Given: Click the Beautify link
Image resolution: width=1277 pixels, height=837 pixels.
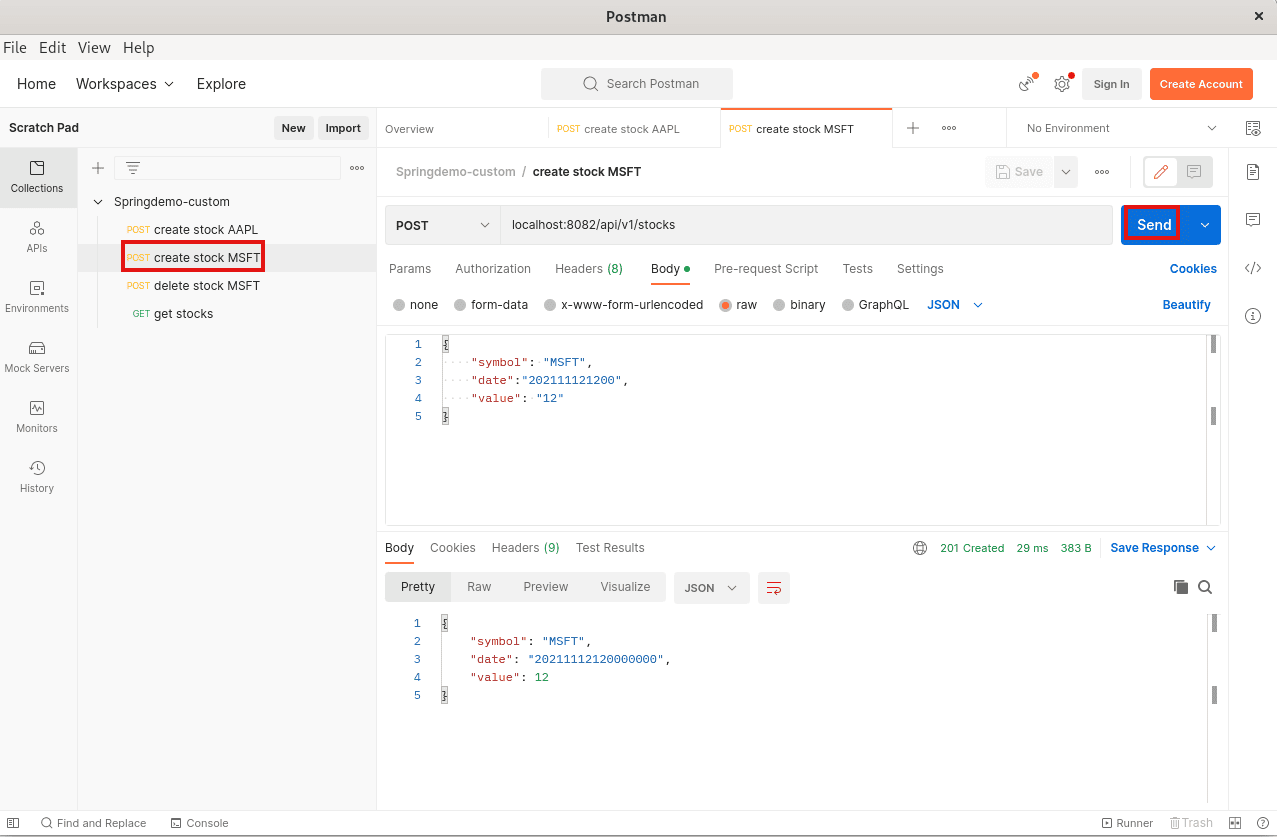Looking at the screenshot, I should pyautogui.click(x=1186, y=305).
